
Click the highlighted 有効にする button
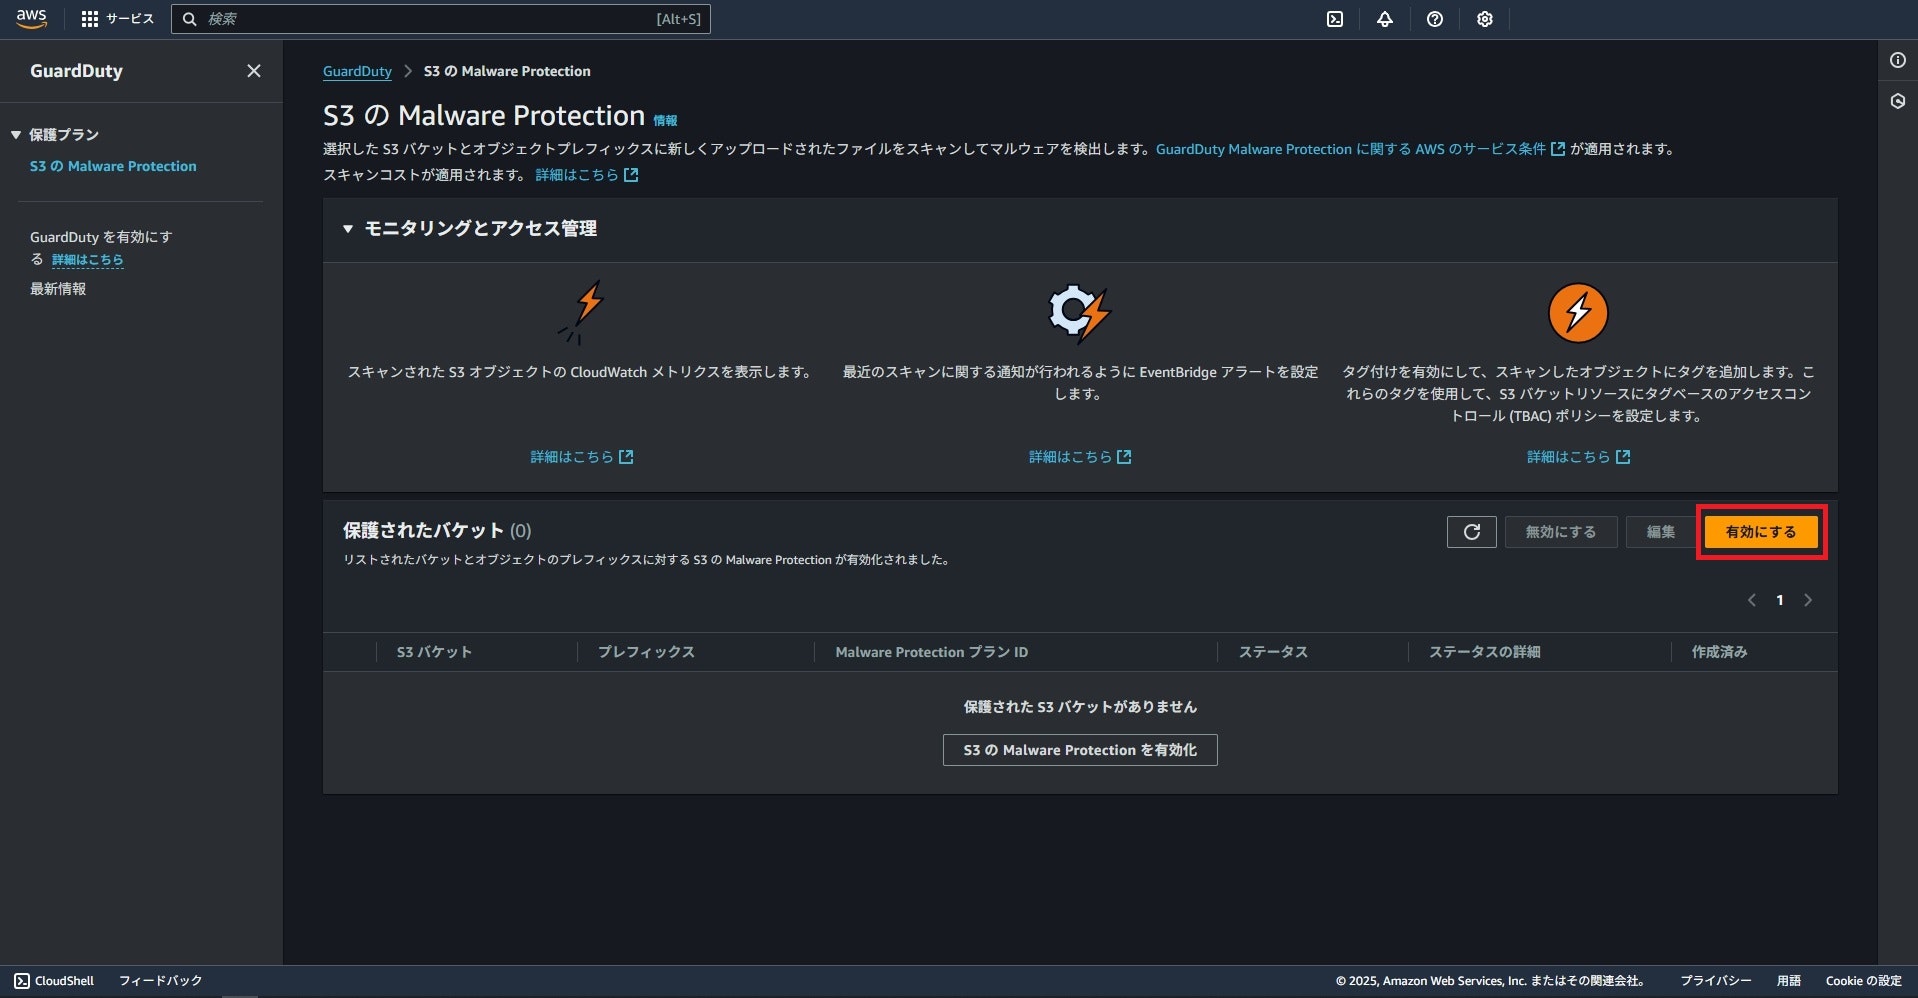click(x=1760, y=531)
